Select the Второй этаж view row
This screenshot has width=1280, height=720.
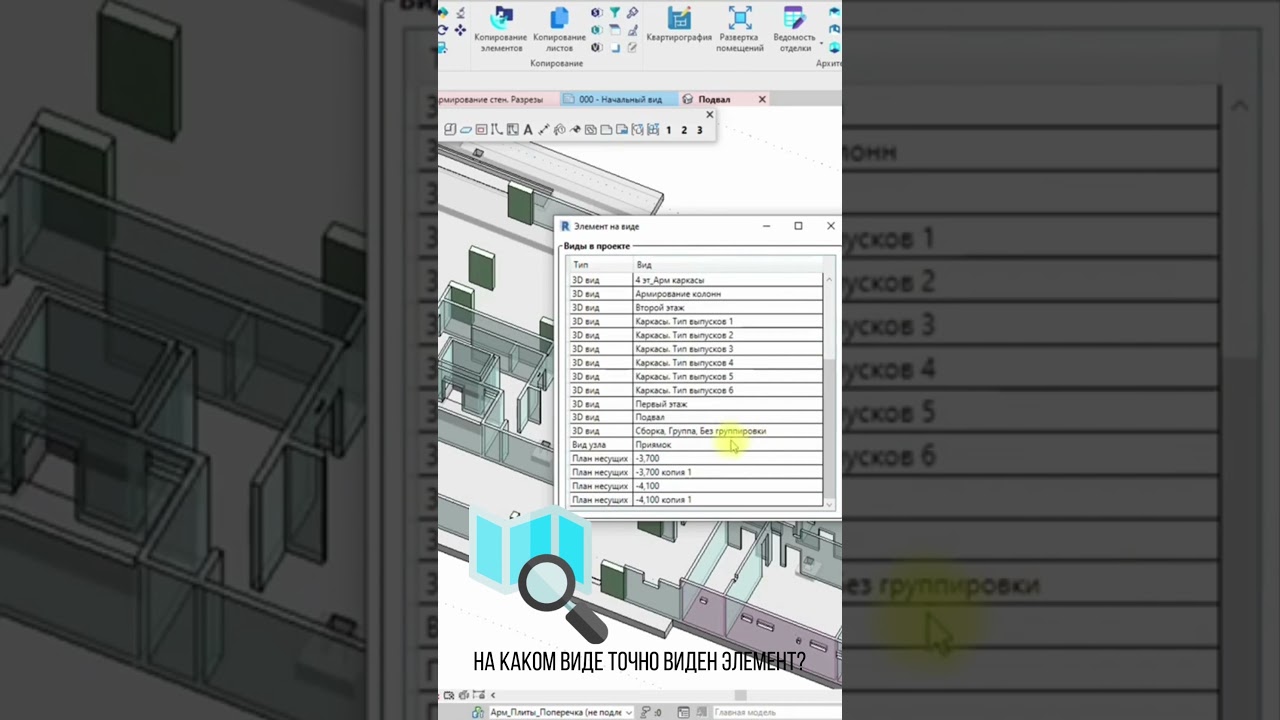(696, 308)
